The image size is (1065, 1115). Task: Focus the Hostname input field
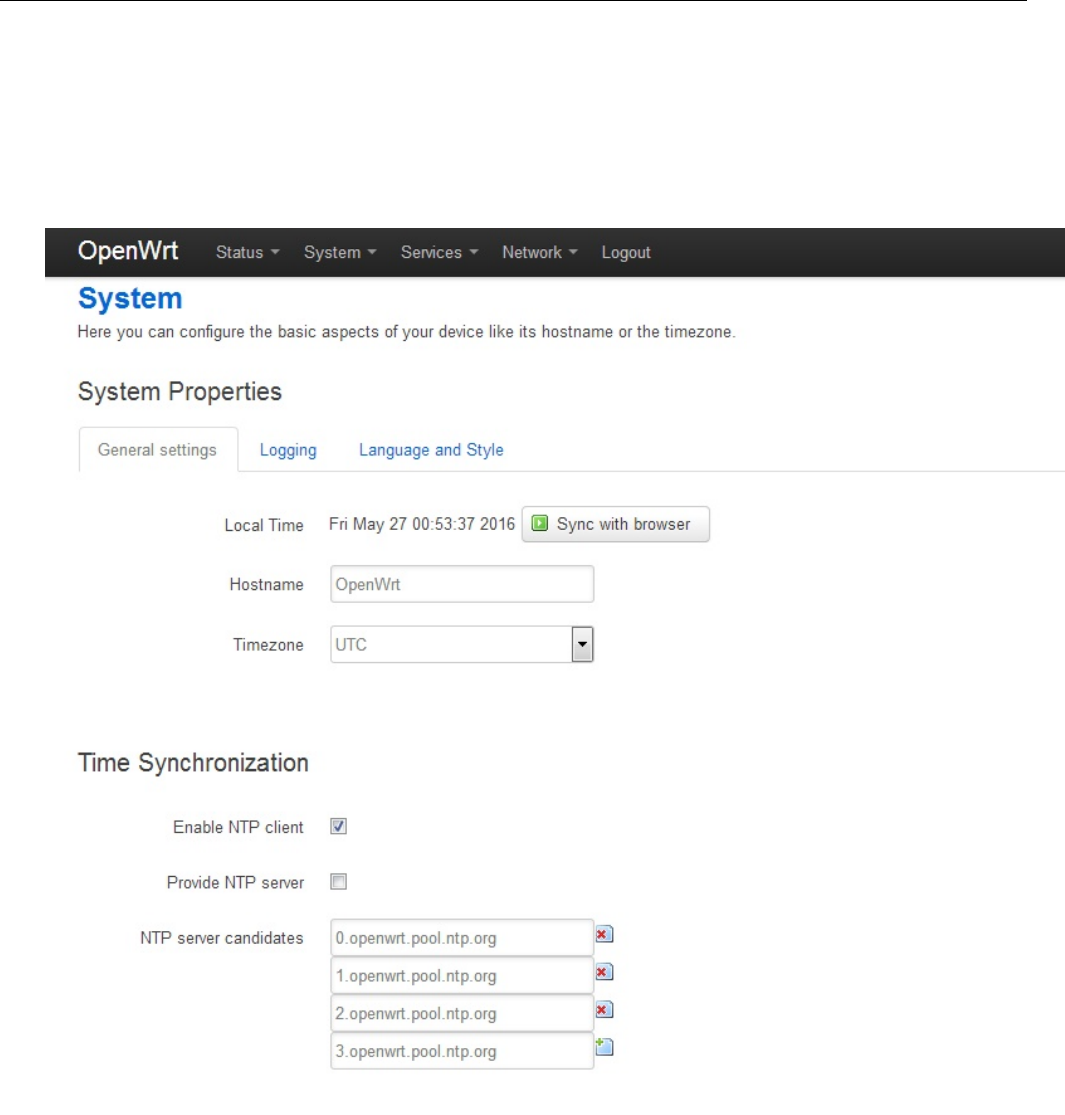pyautogui.click(x=462, y=584)
